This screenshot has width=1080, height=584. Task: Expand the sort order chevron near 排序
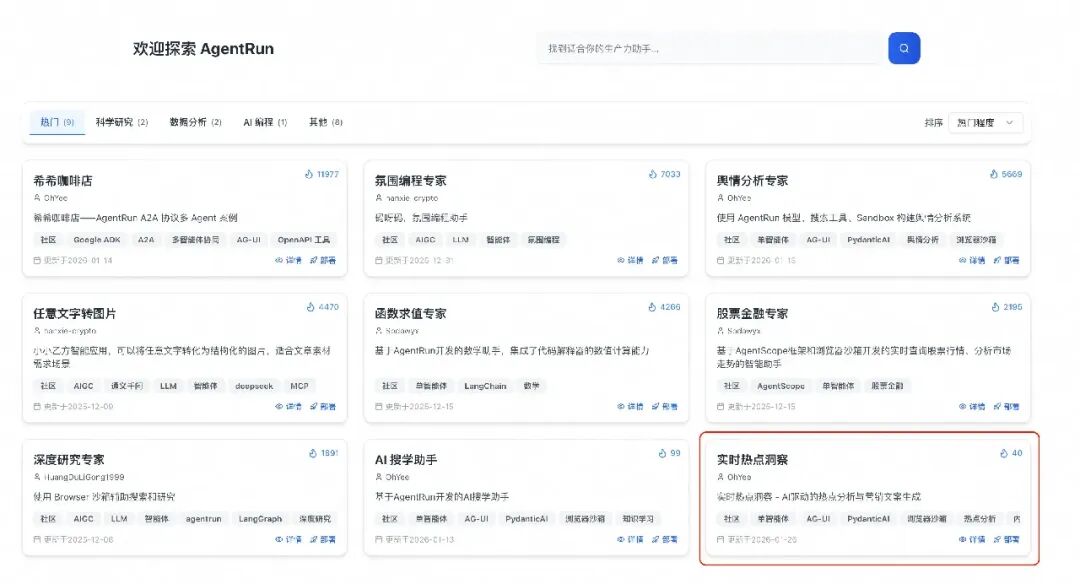tap(1008, 122)
